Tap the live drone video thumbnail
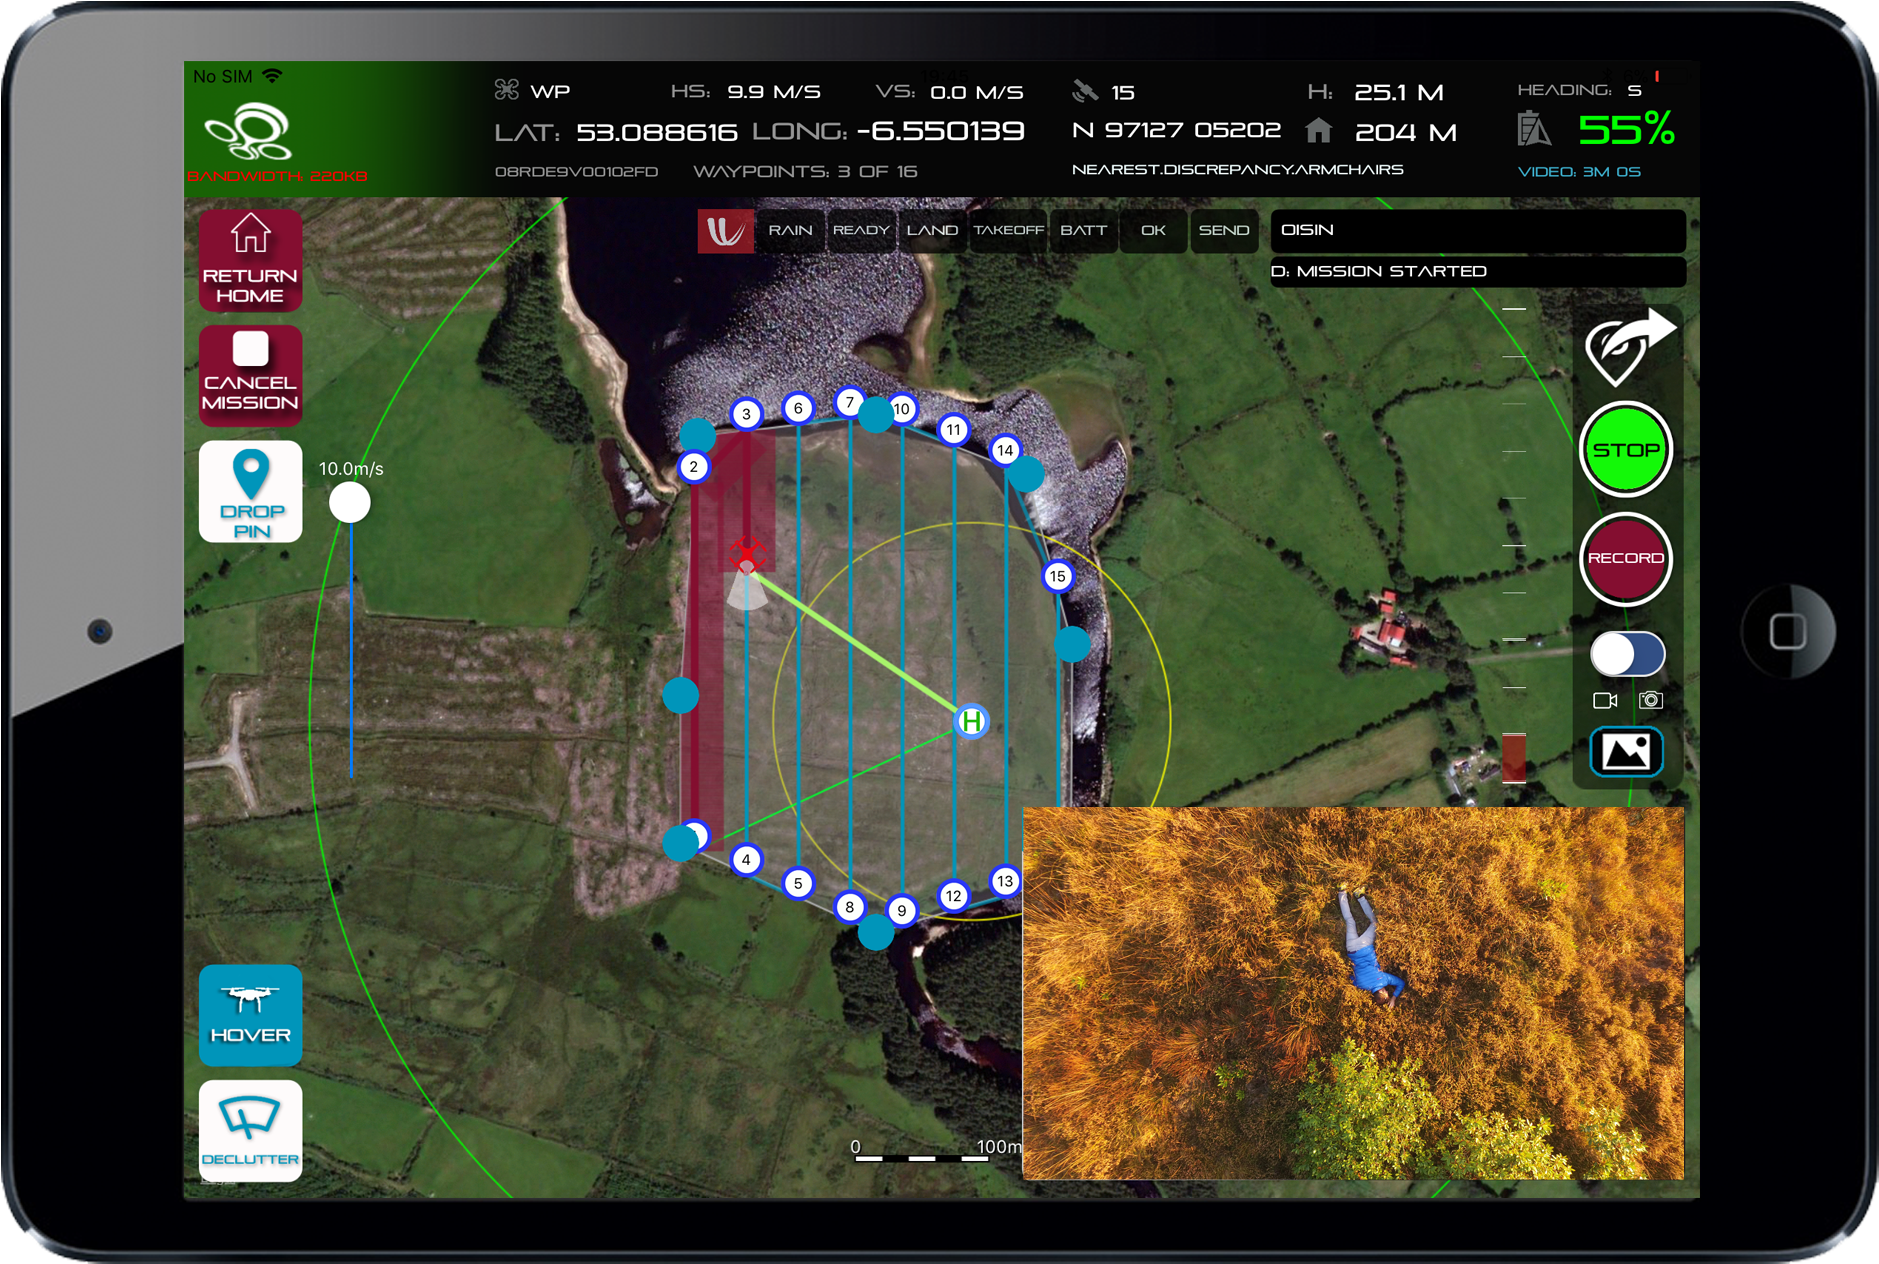 pyautogui.click(x=1353, y=993)
